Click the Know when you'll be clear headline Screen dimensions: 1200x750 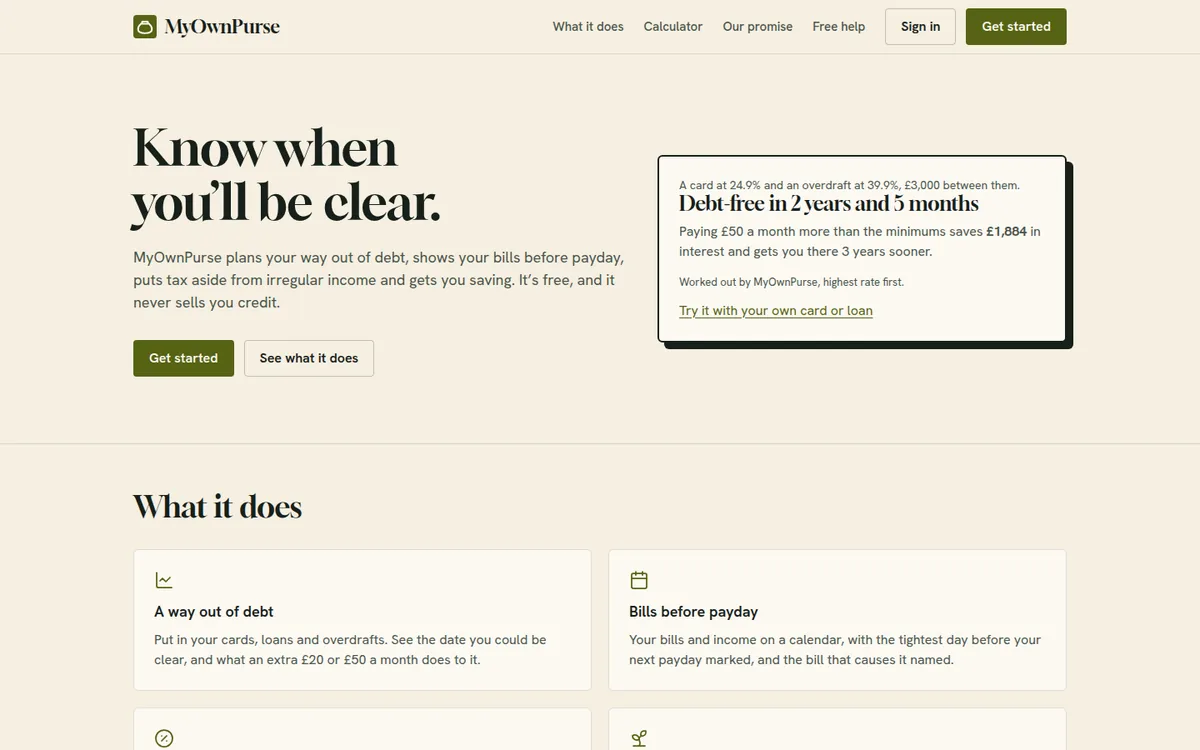pos(287,176)
